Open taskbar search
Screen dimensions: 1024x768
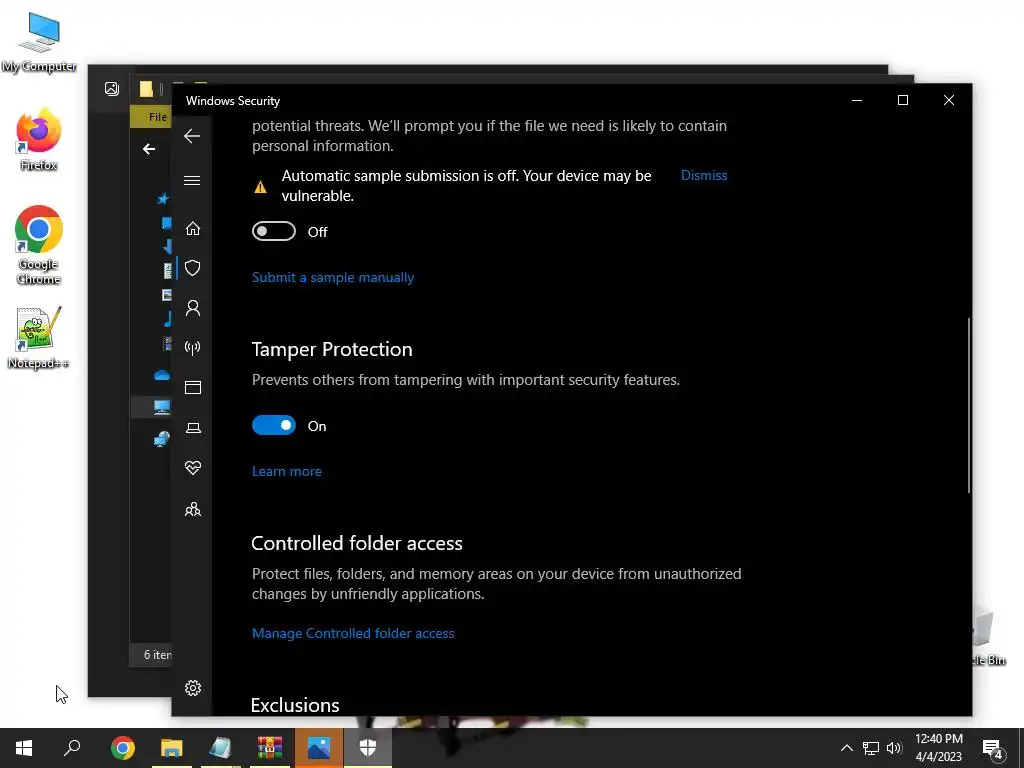pyautogui.click(x=72, y=748)
